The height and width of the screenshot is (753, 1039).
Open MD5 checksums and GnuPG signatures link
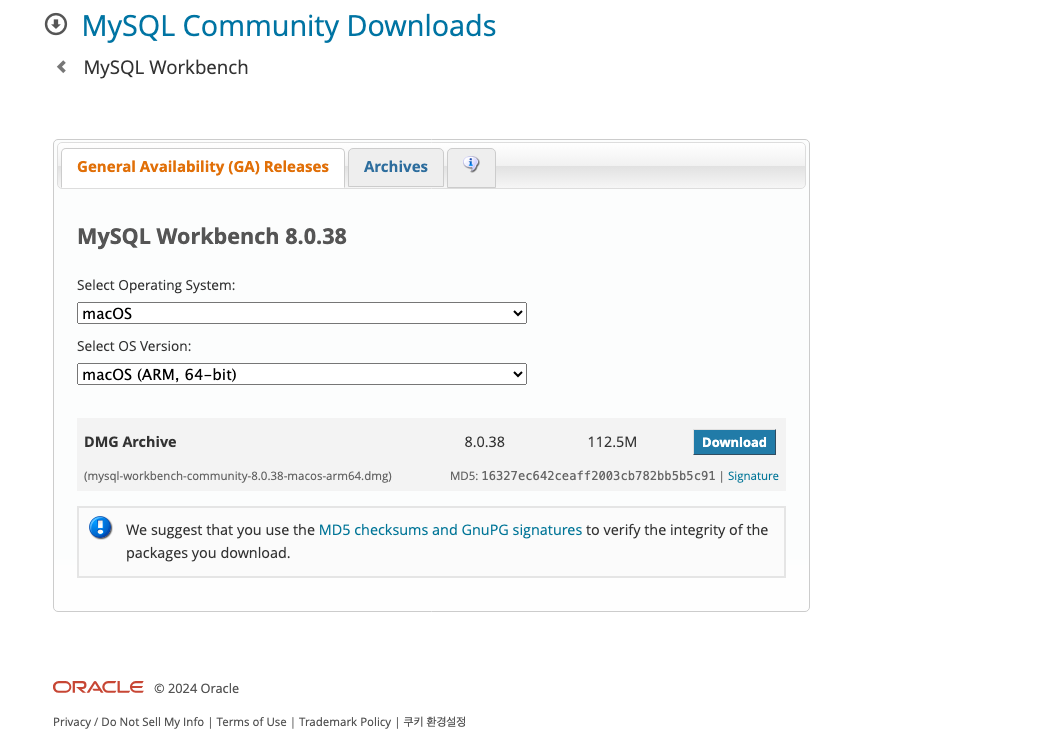(450, 530)
